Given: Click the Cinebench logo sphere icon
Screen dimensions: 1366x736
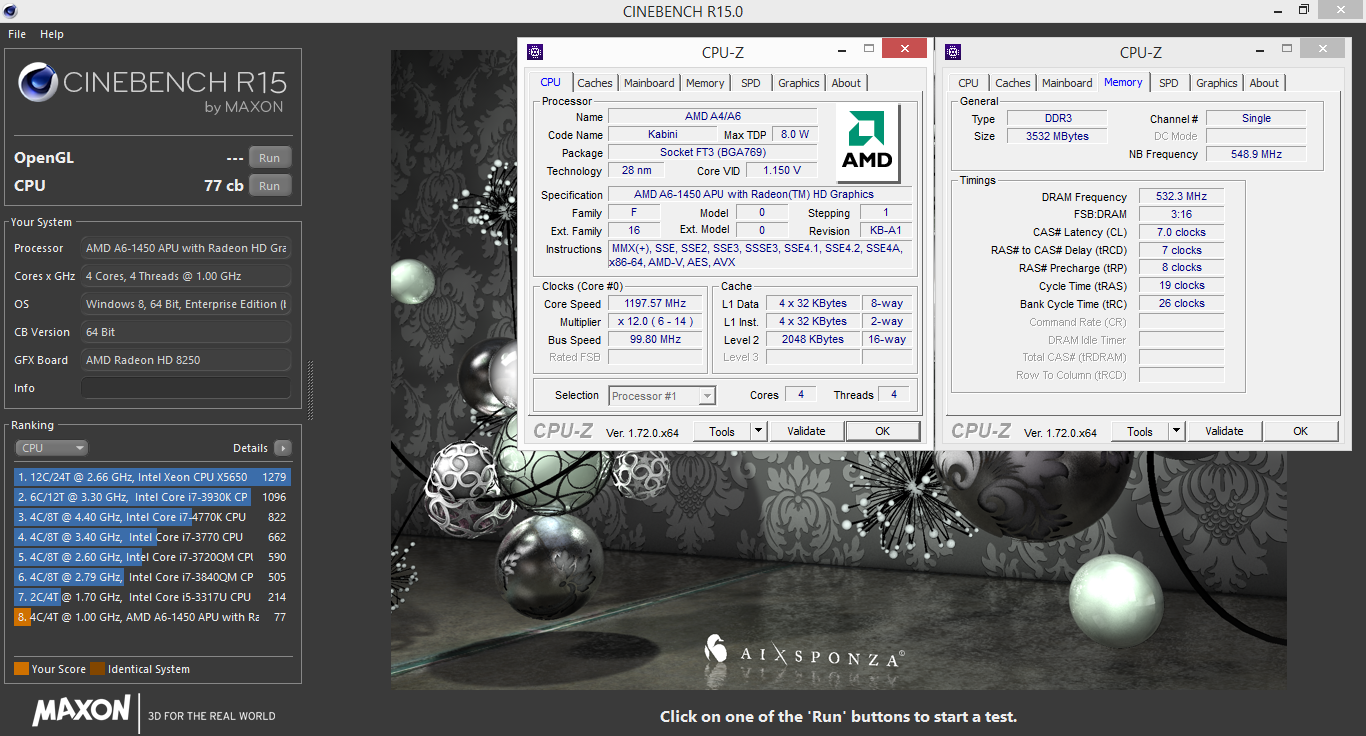Looking at the screenshot, I should (37, 83).
